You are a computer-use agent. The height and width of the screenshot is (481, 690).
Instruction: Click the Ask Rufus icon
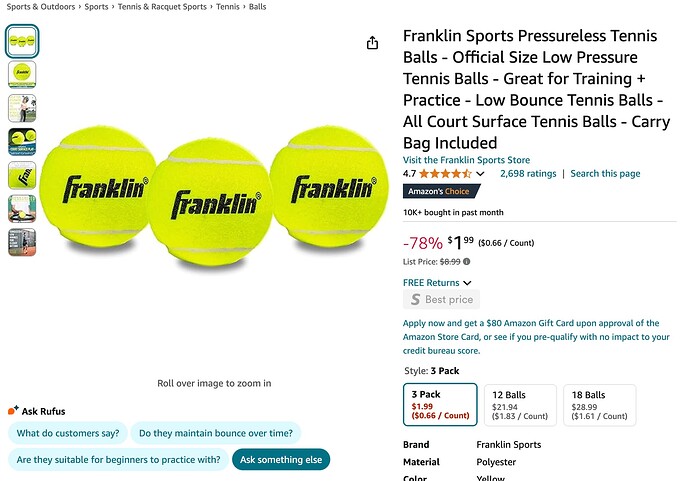pyautogui.click(x=13, y=411)
